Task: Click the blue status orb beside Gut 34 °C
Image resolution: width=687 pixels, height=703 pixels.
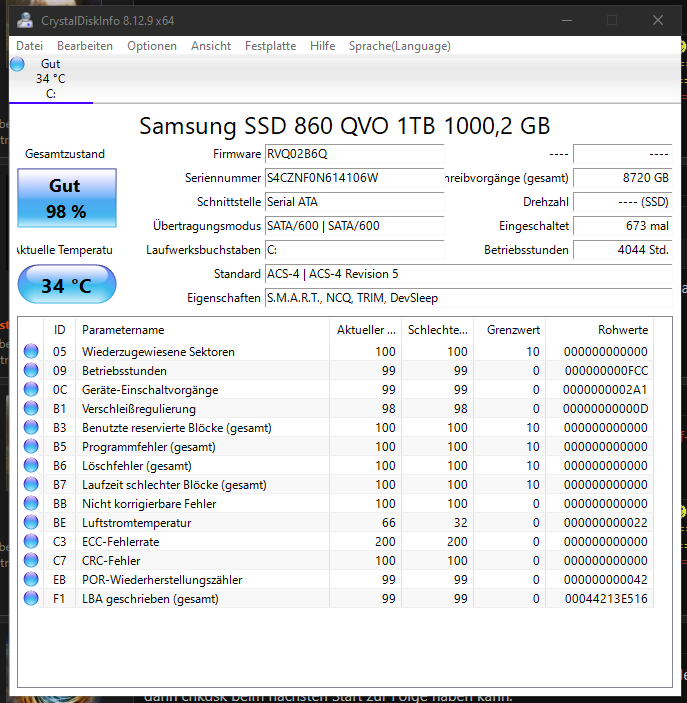Action: (x=17, y=64)
